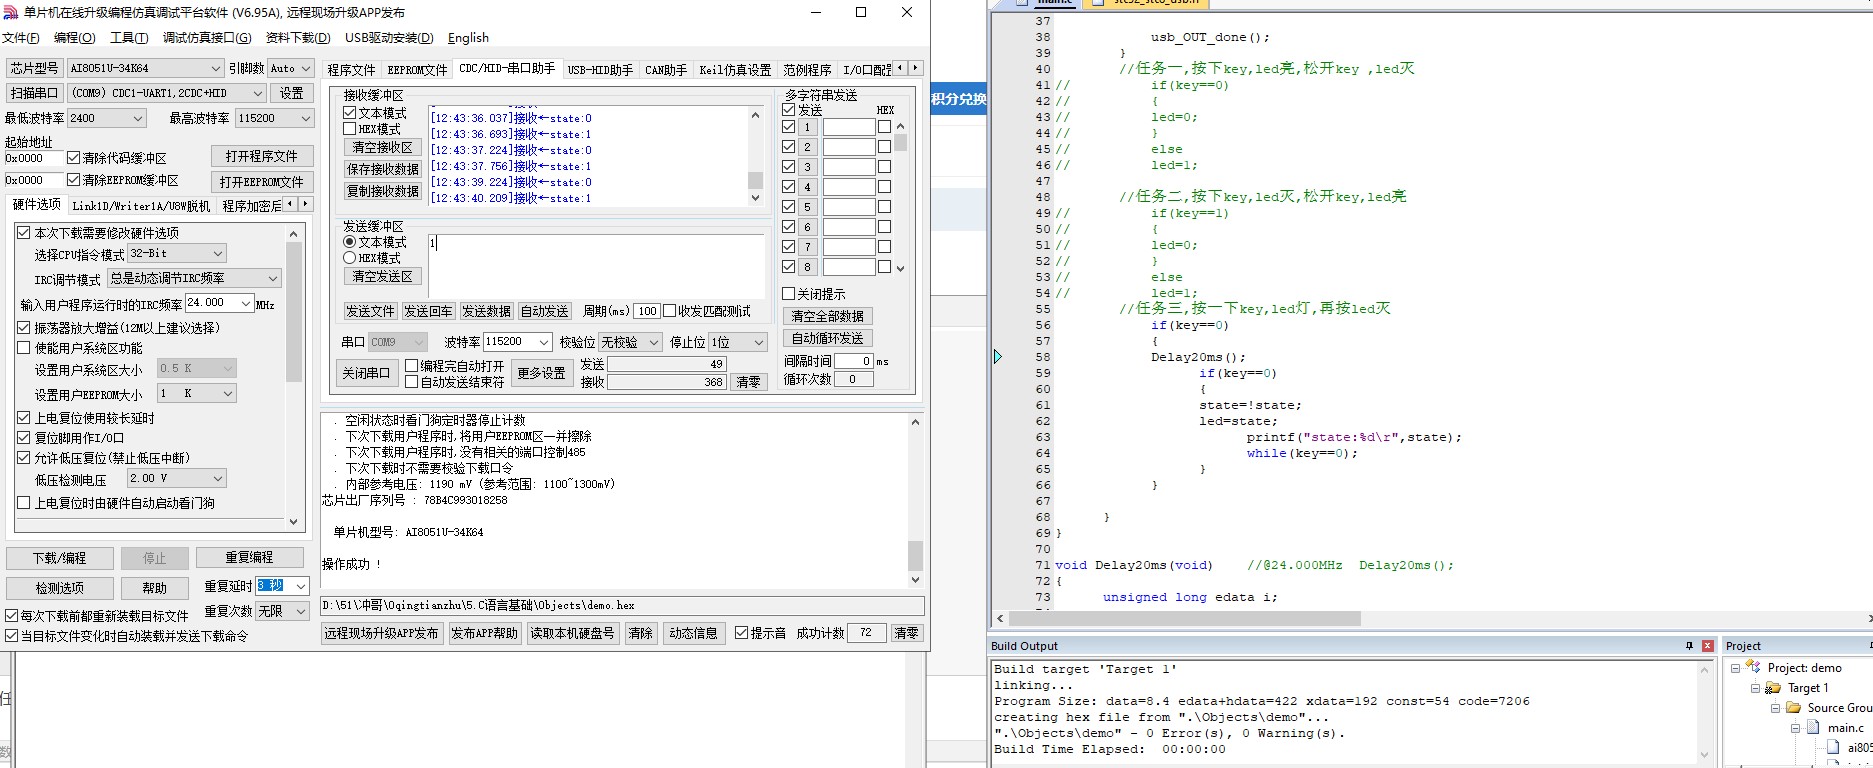Enable send-receive match test checkbox
The height and width of the screenshot is (768, 1873).
pos(670,311)
